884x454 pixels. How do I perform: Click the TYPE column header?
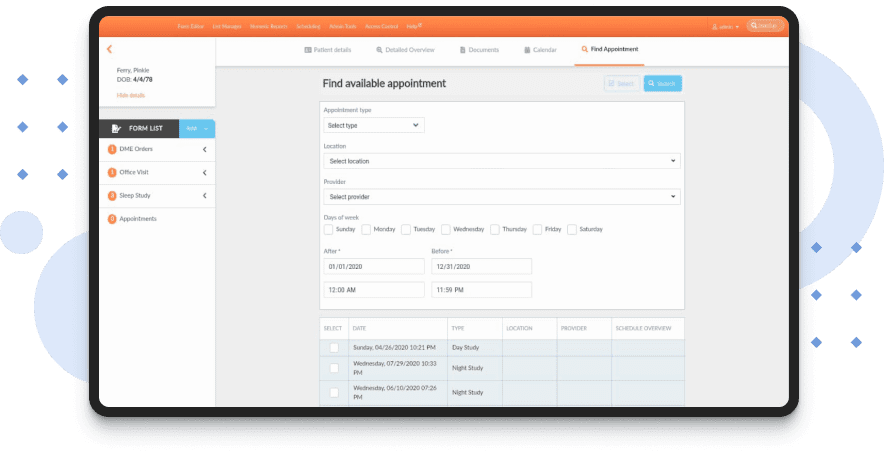(x=475, y=328)
